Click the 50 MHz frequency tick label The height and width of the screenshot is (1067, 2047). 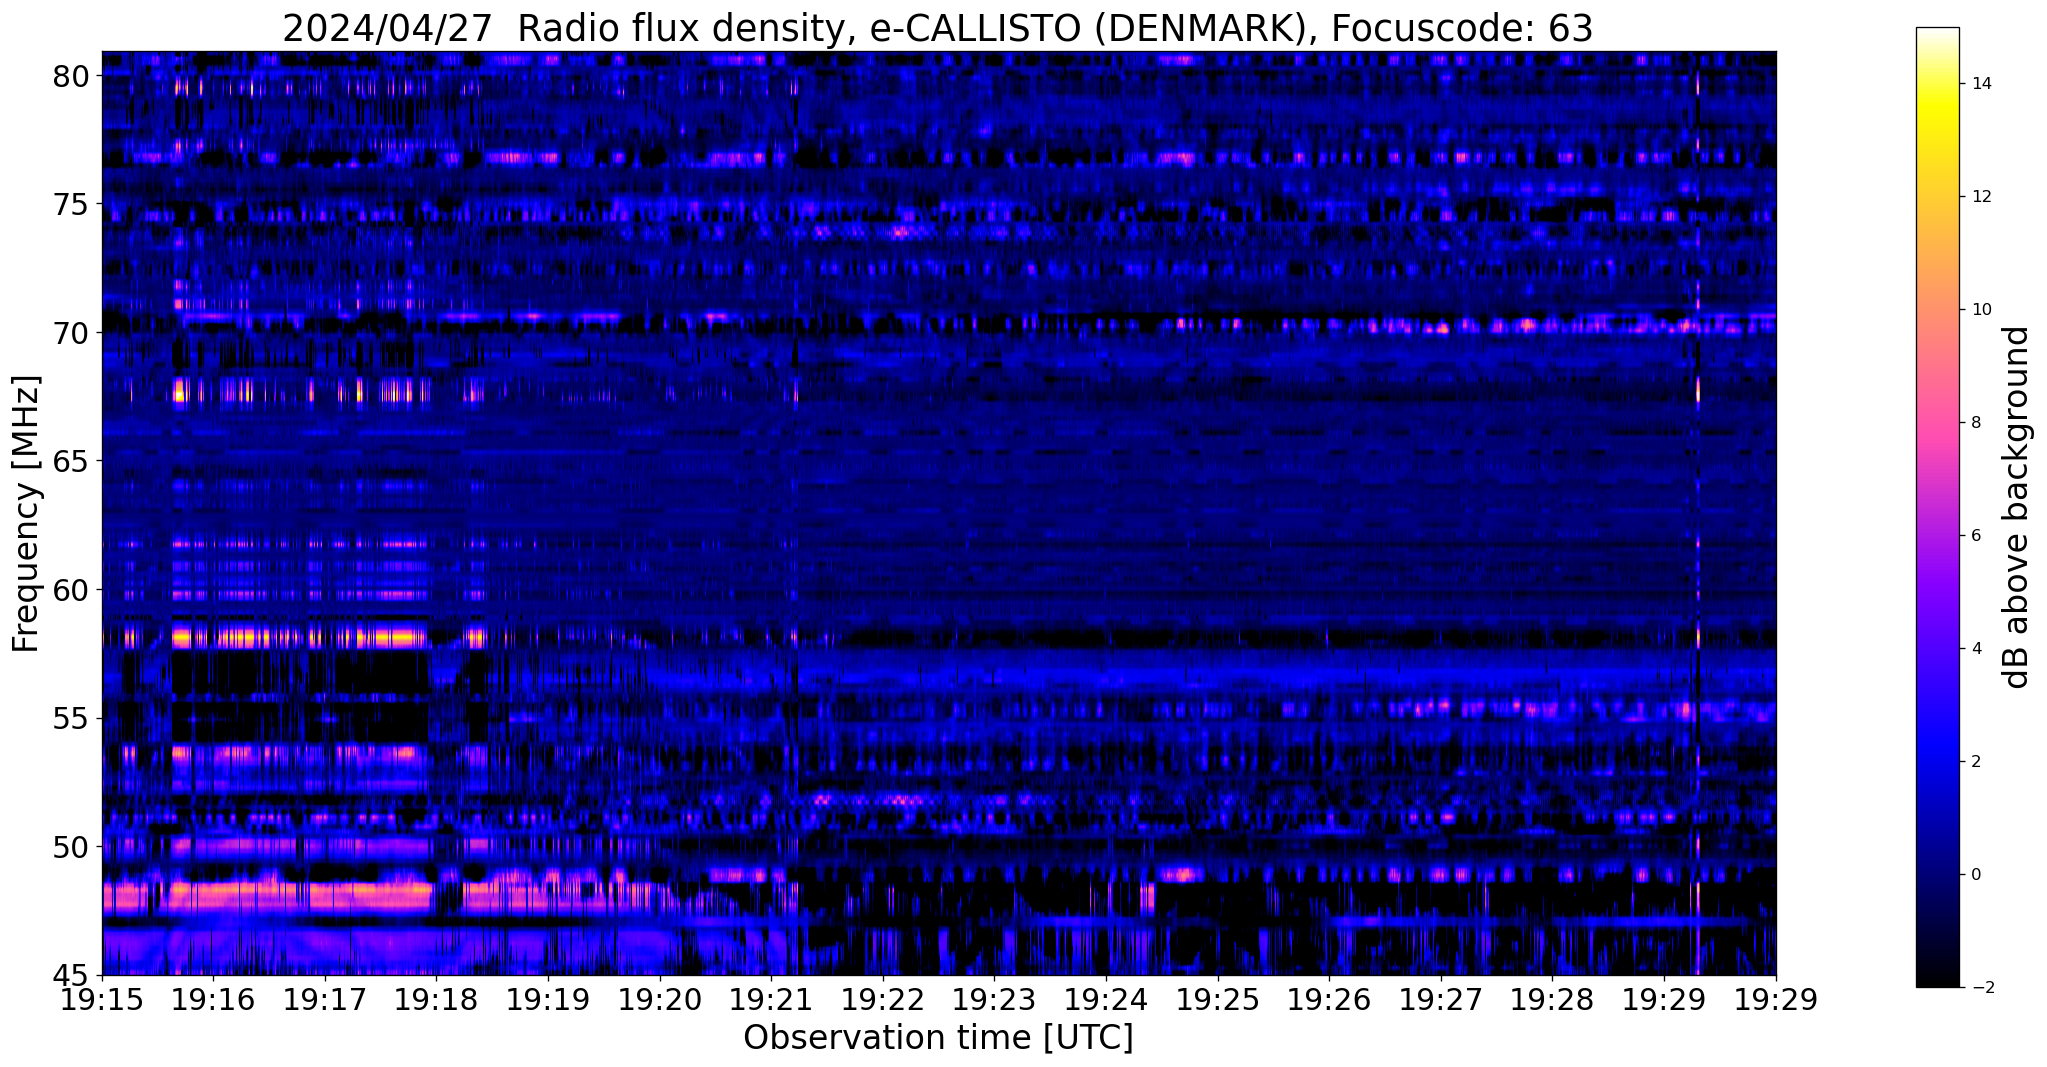tap(71, 847)
